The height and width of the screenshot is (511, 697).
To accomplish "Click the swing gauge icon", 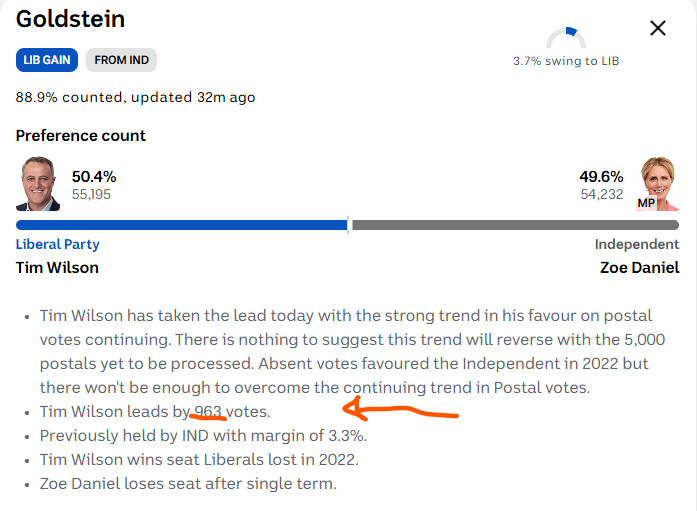I will coord(566,37).
